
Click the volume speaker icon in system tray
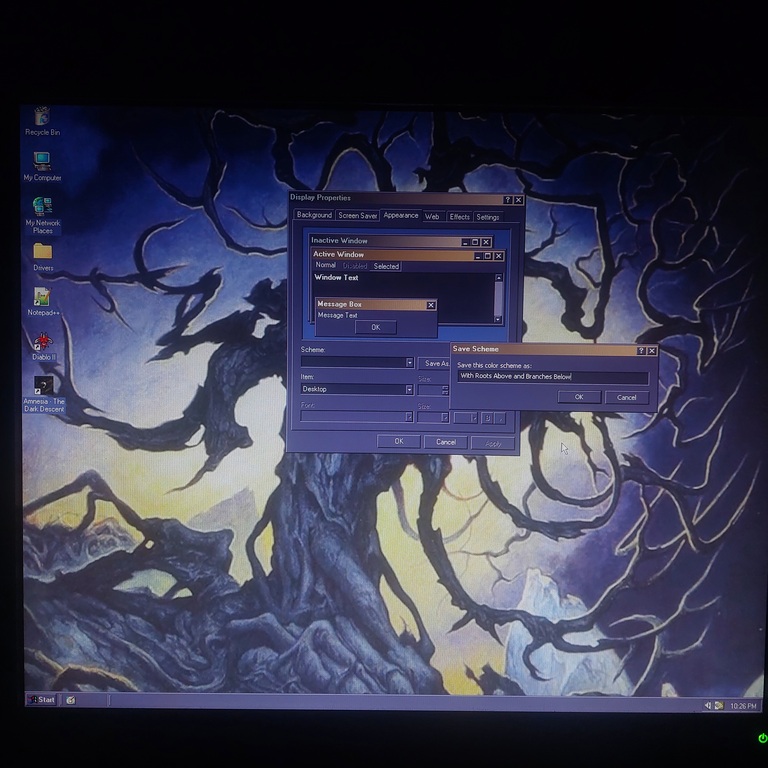point(708,705)
